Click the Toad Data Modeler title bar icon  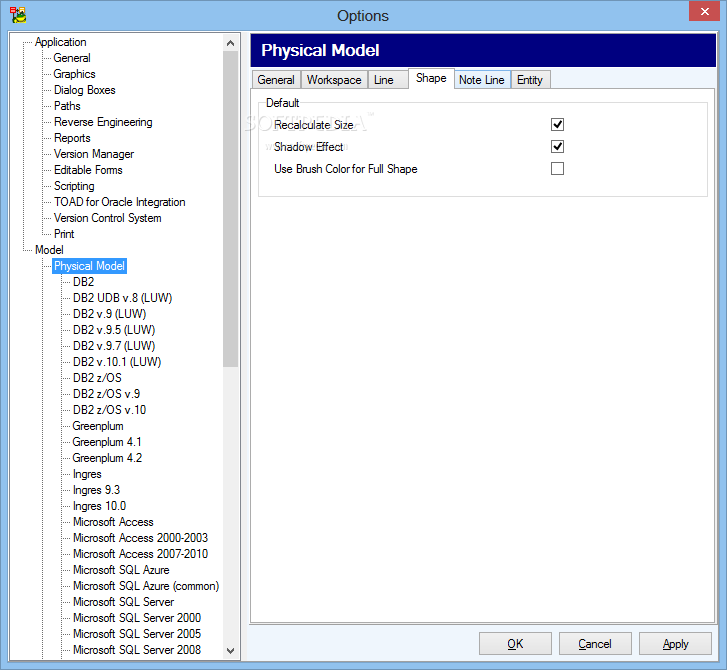(x=18, y=15)
